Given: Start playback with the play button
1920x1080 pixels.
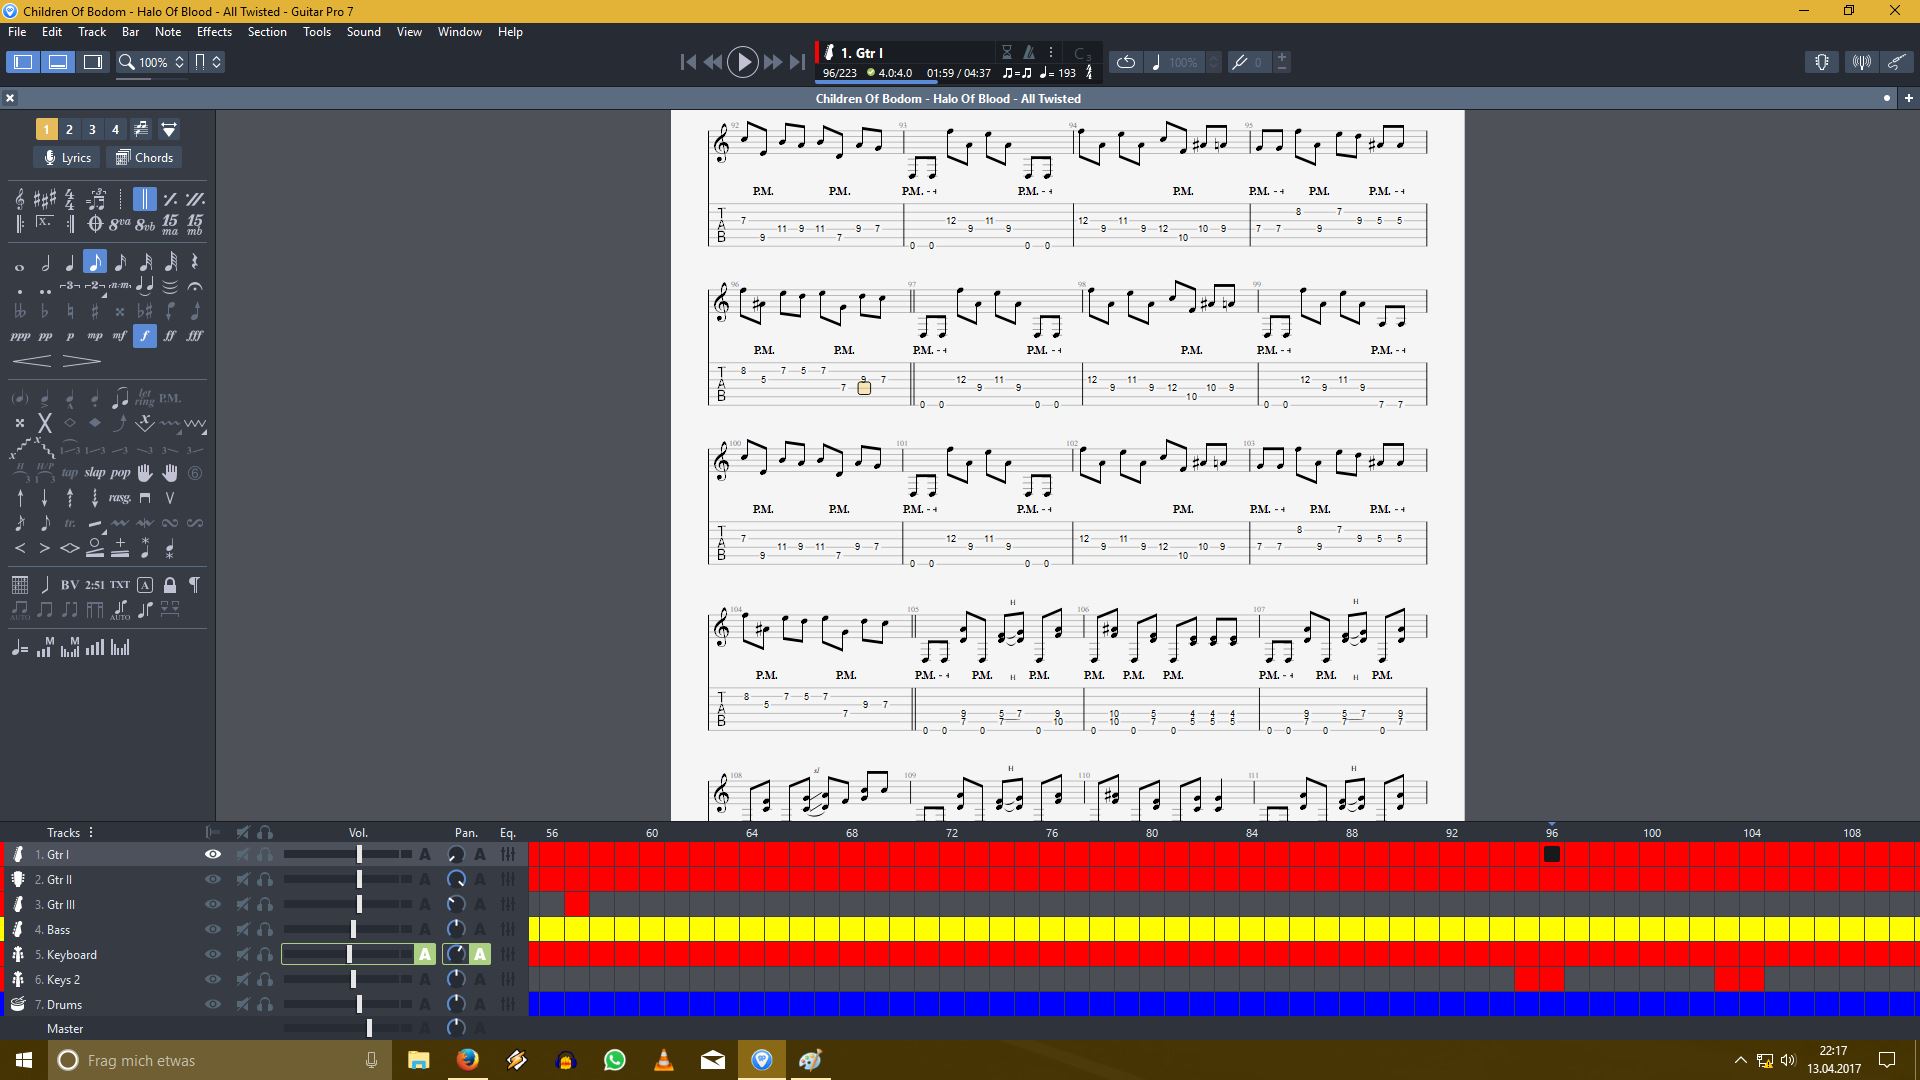Looking at the screenshot, I should (x=742, y=62).
